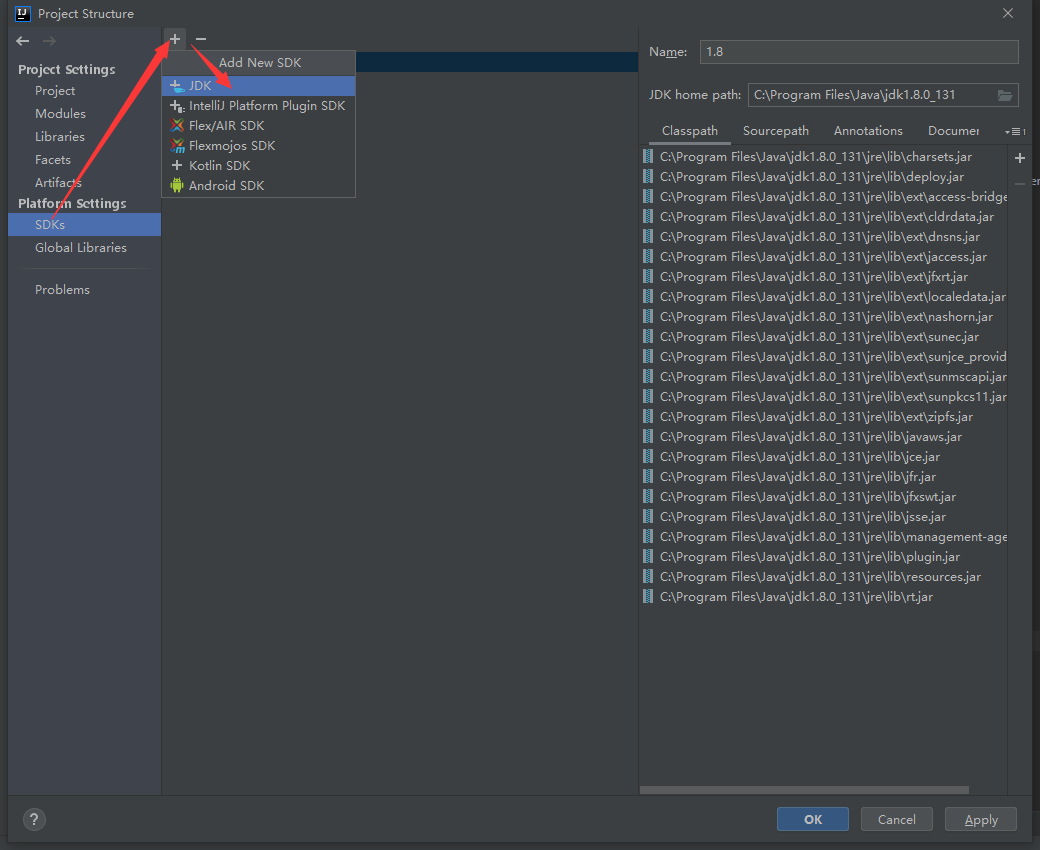Viewport: 1040px width, 850px height.
Task: Click the Flex/AIR SDK icon
Action: (x=176, y=125)
